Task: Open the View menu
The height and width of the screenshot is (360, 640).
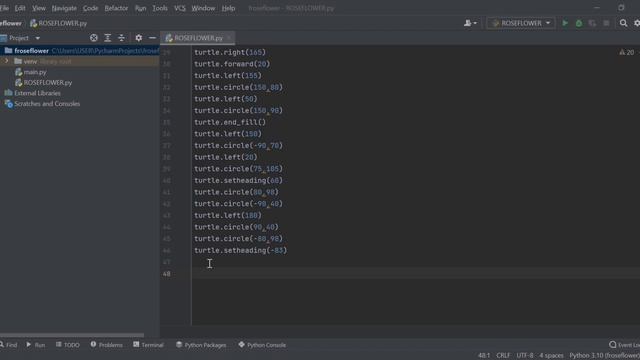Action: click(x=39, y=8)
